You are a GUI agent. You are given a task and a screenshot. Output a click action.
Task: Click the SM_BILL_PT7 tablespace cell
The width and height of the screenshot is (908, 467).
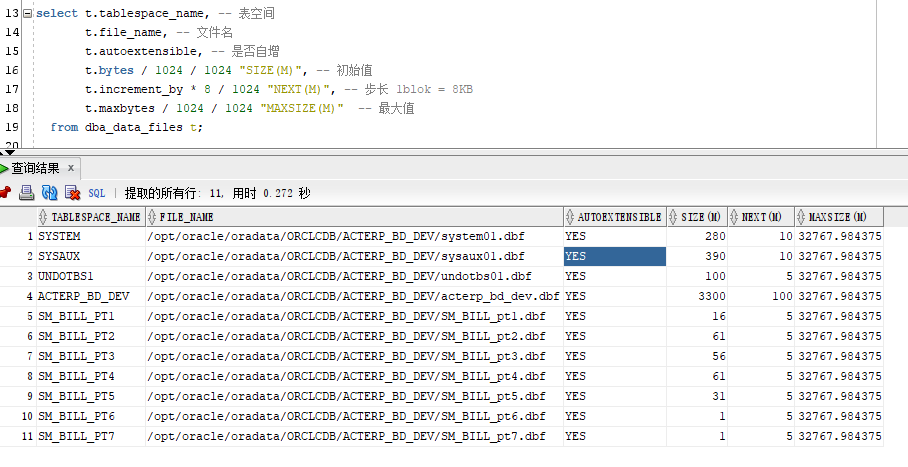pos(77,436)
